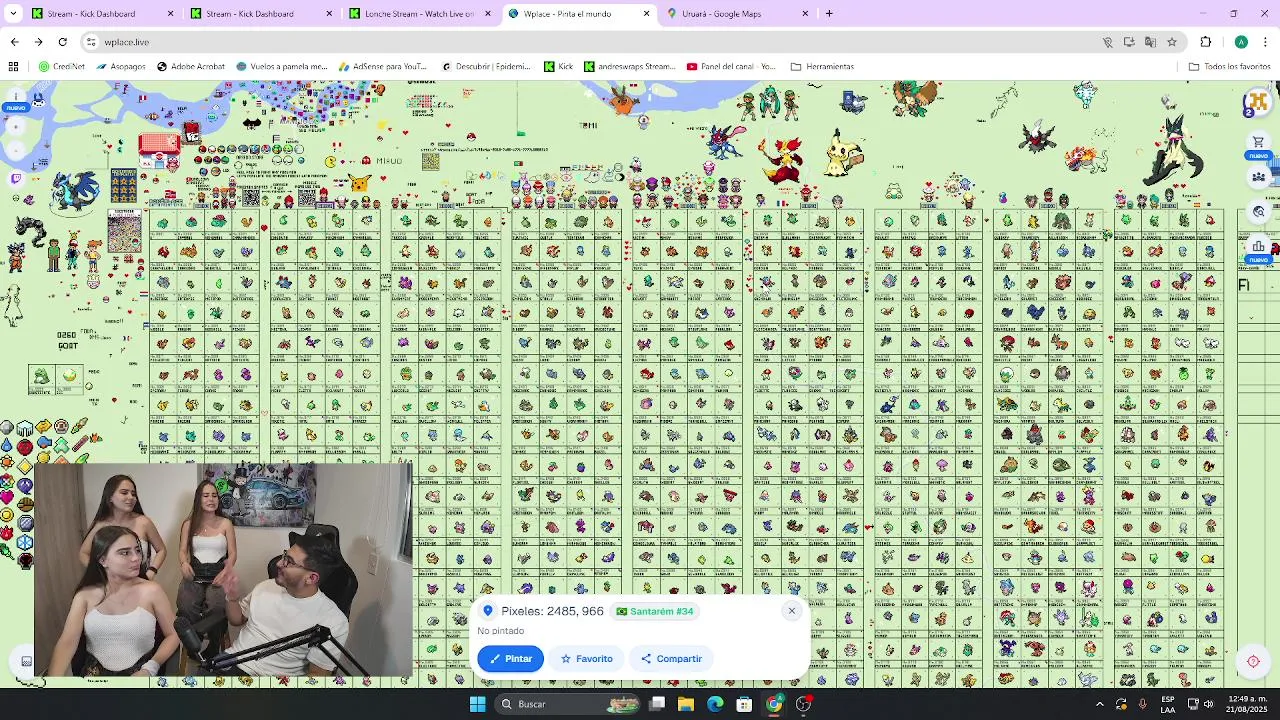Expand the Herramientas bookmark folder

point(822,67)
